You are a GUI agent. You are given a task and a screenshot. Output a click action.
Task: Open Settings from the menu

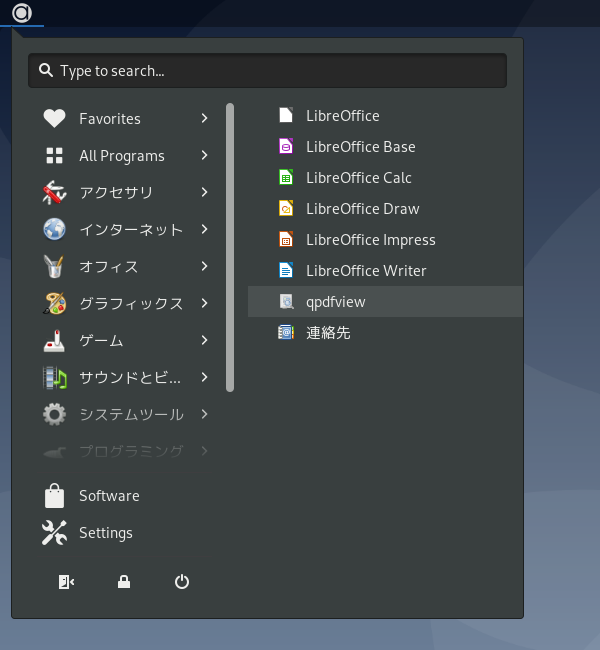[126, 533]
